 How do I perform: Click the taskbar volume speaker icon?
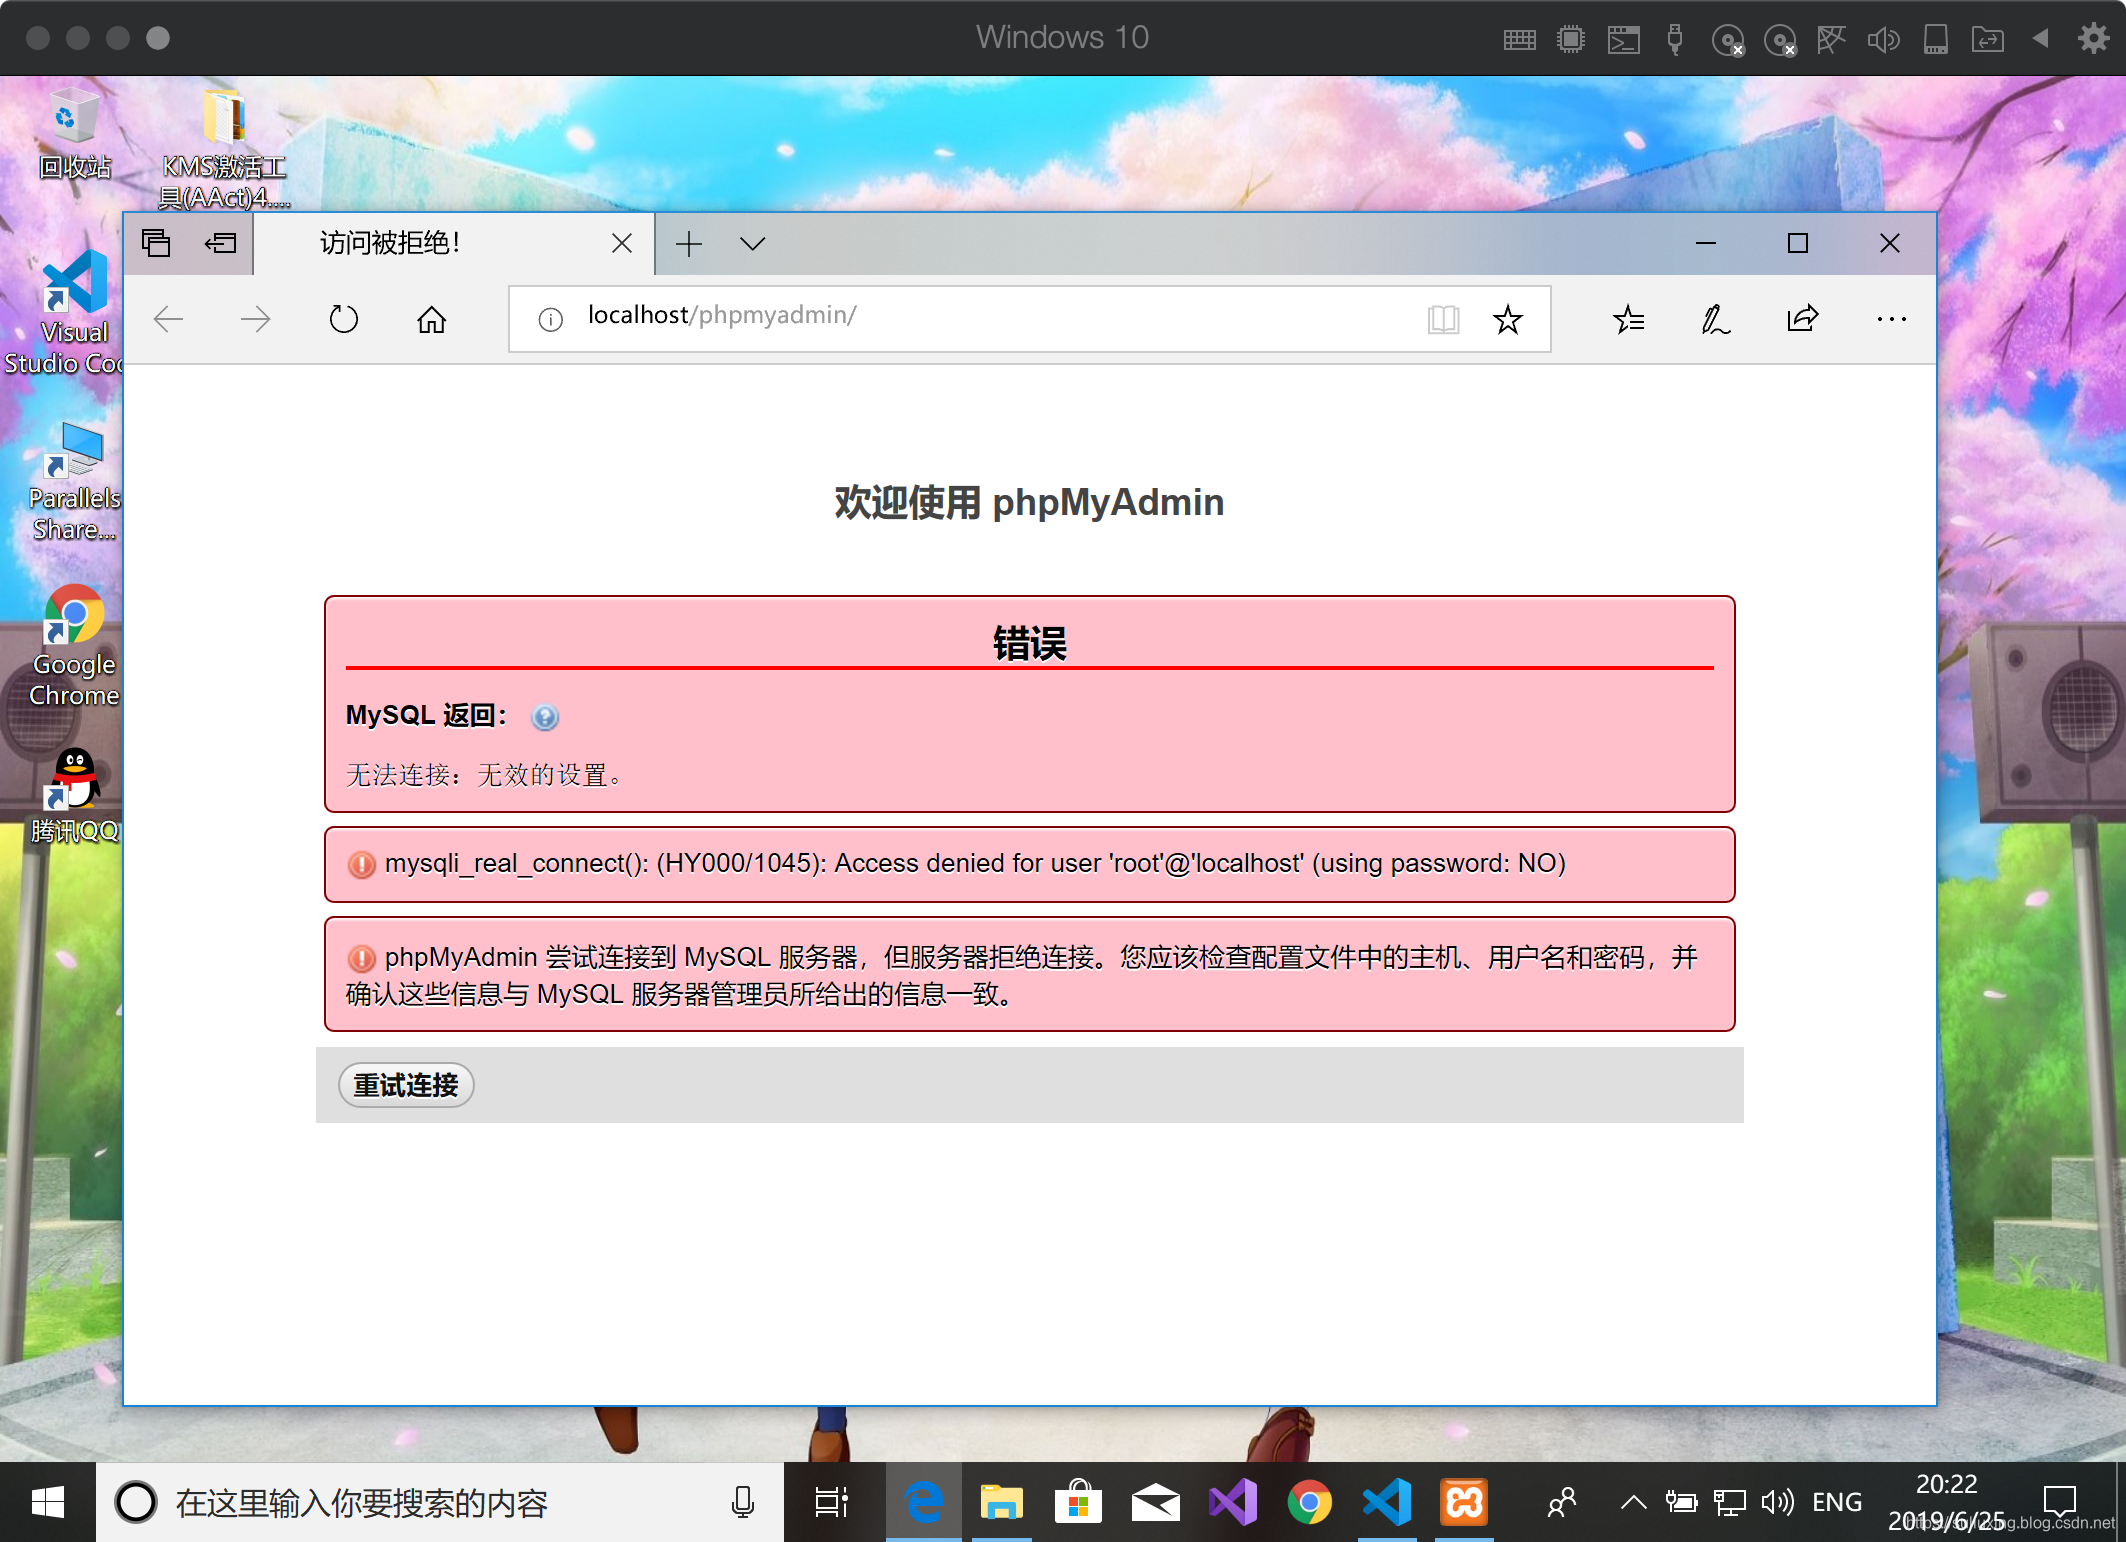[x=1777, y=1502]
